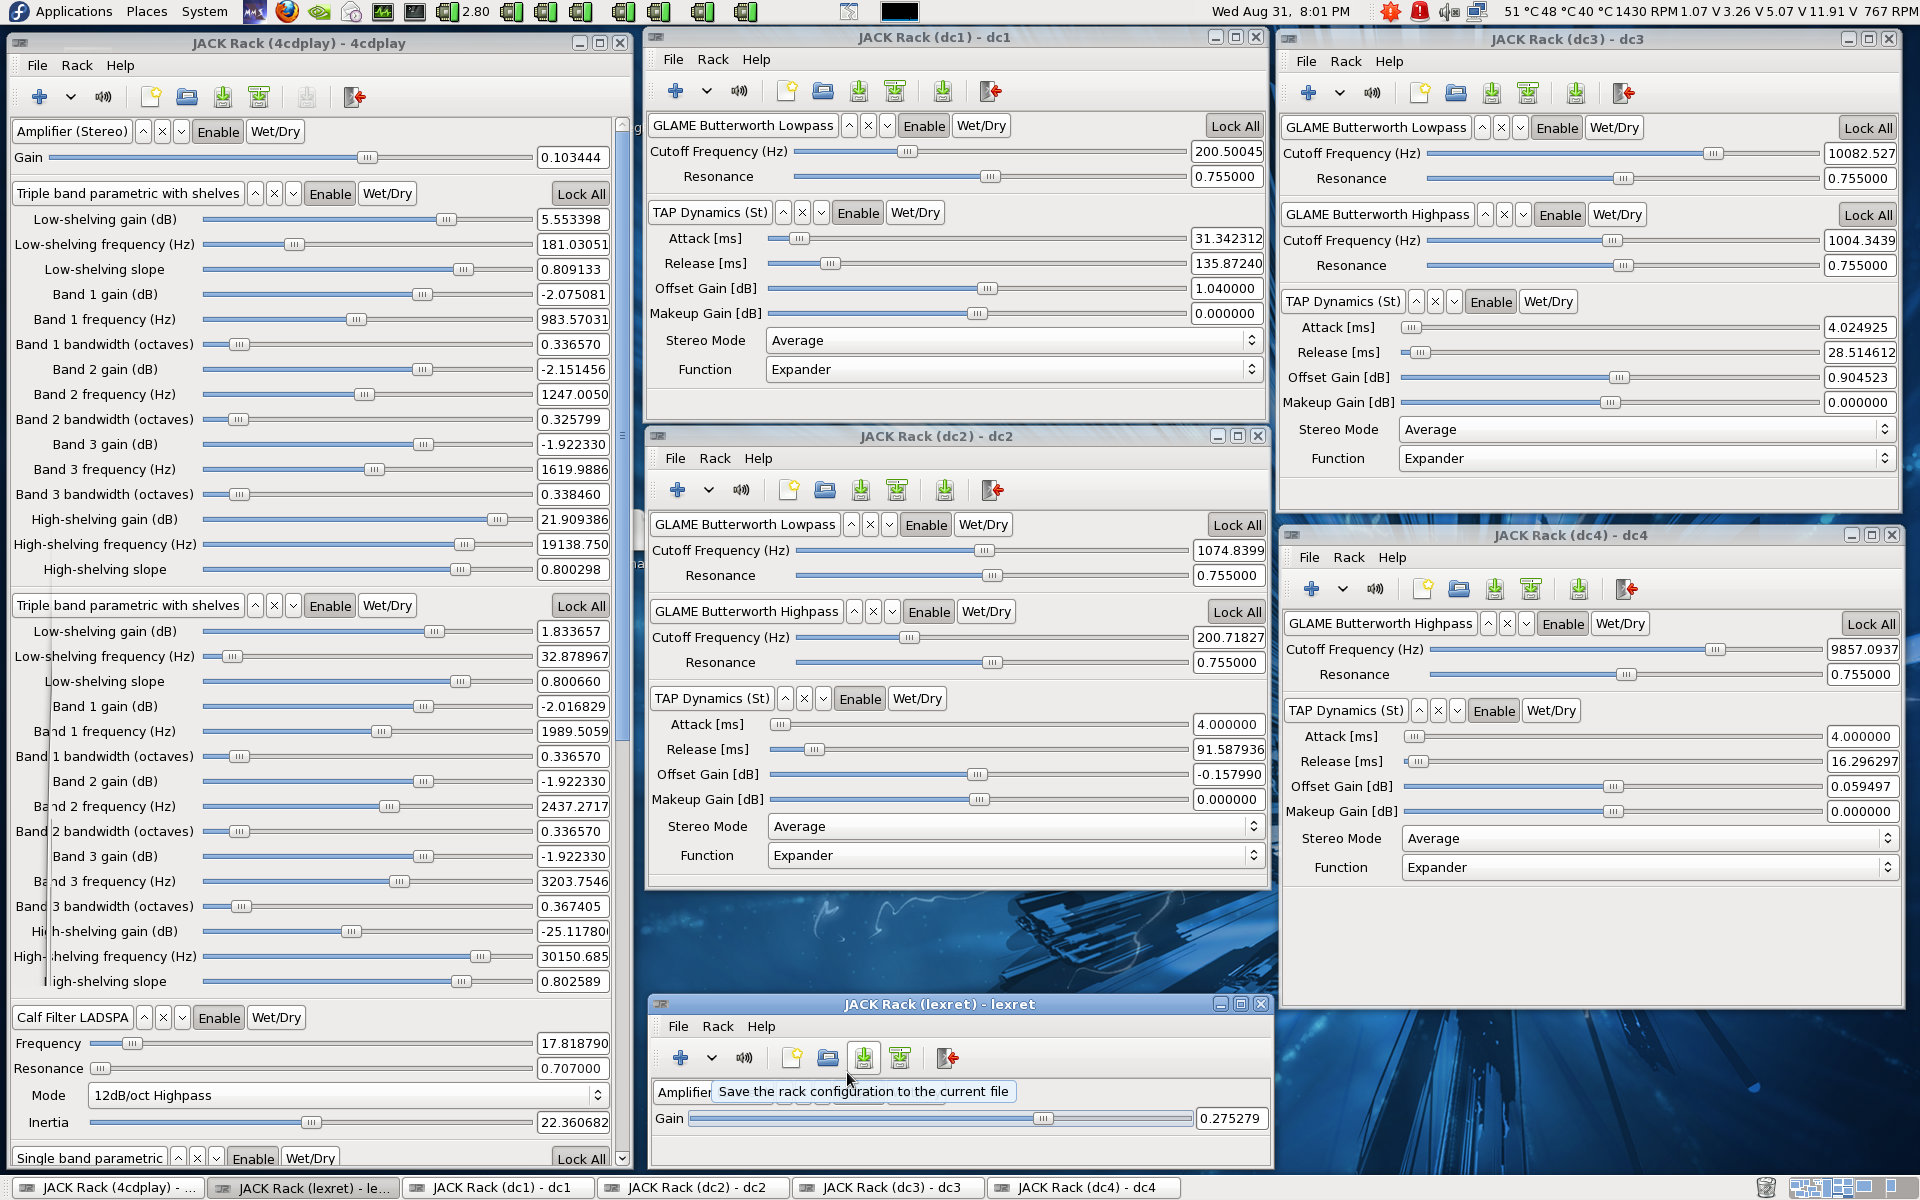Save the 4cdplay rack configuration

point(223,97)
